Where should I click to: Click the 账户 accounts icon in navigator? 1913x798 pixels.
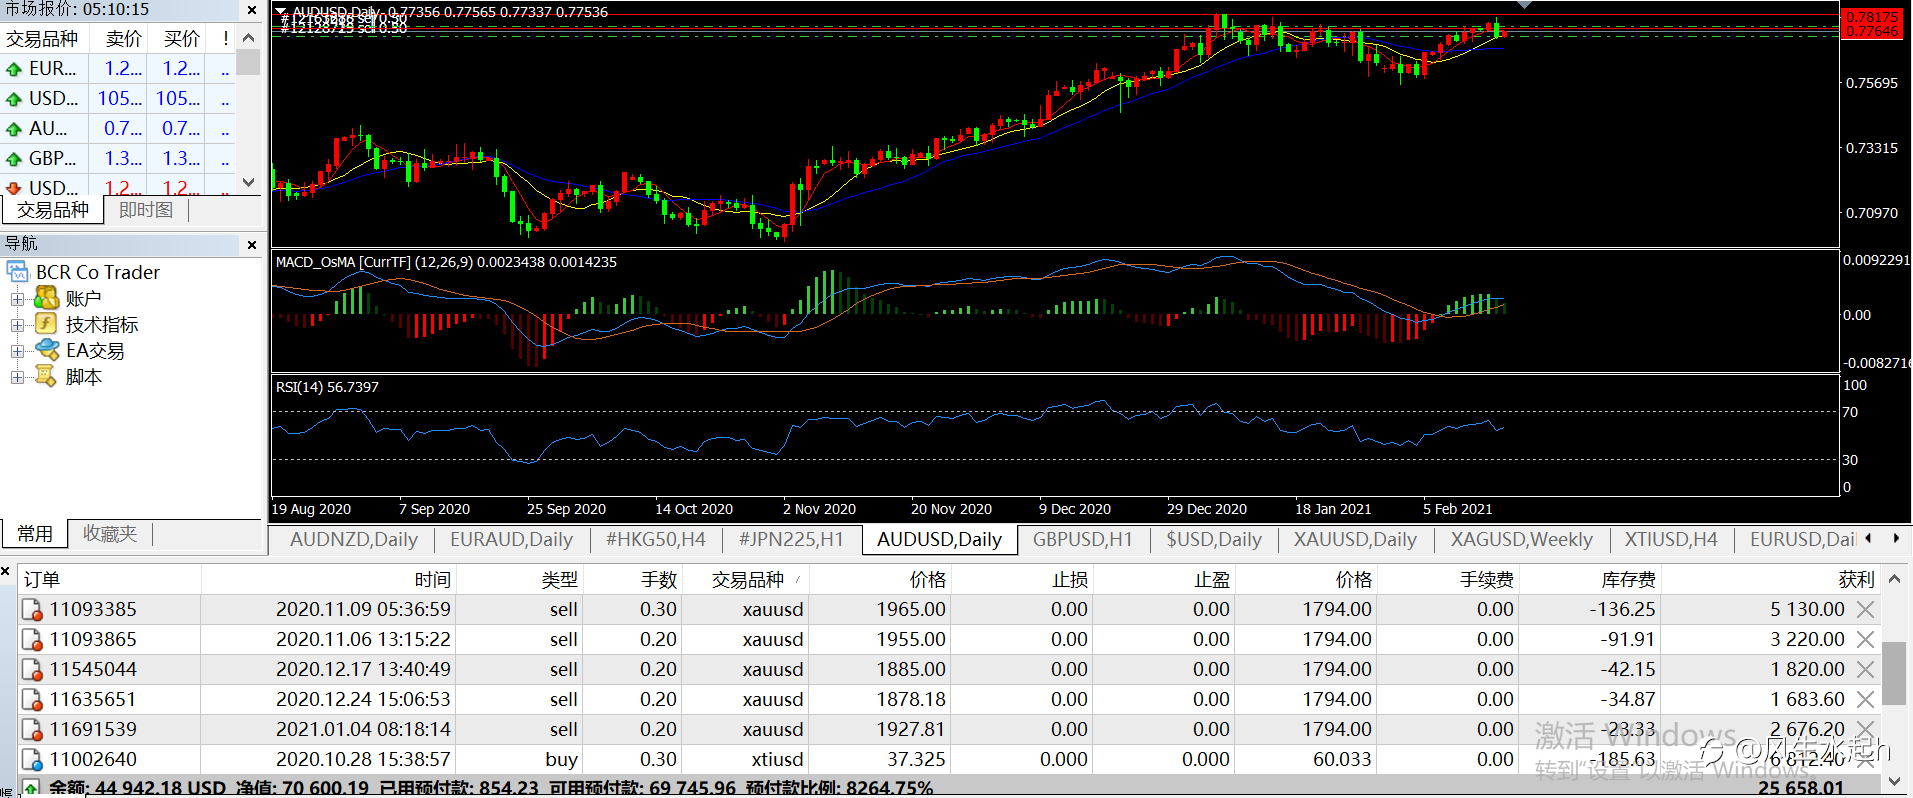click(x=46, y=298)
